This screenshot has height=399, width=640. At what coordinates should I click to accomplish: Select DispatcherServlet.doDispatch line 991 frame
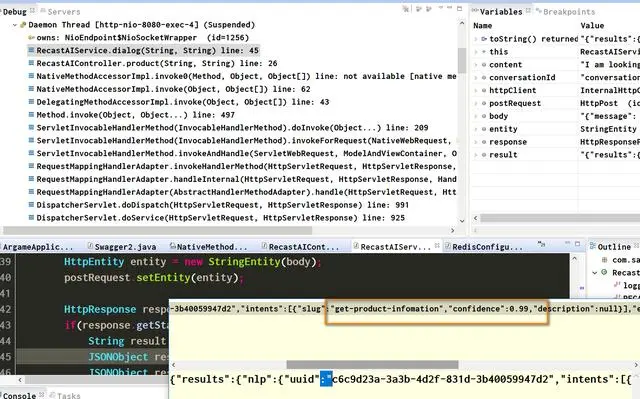click(222, 205)
